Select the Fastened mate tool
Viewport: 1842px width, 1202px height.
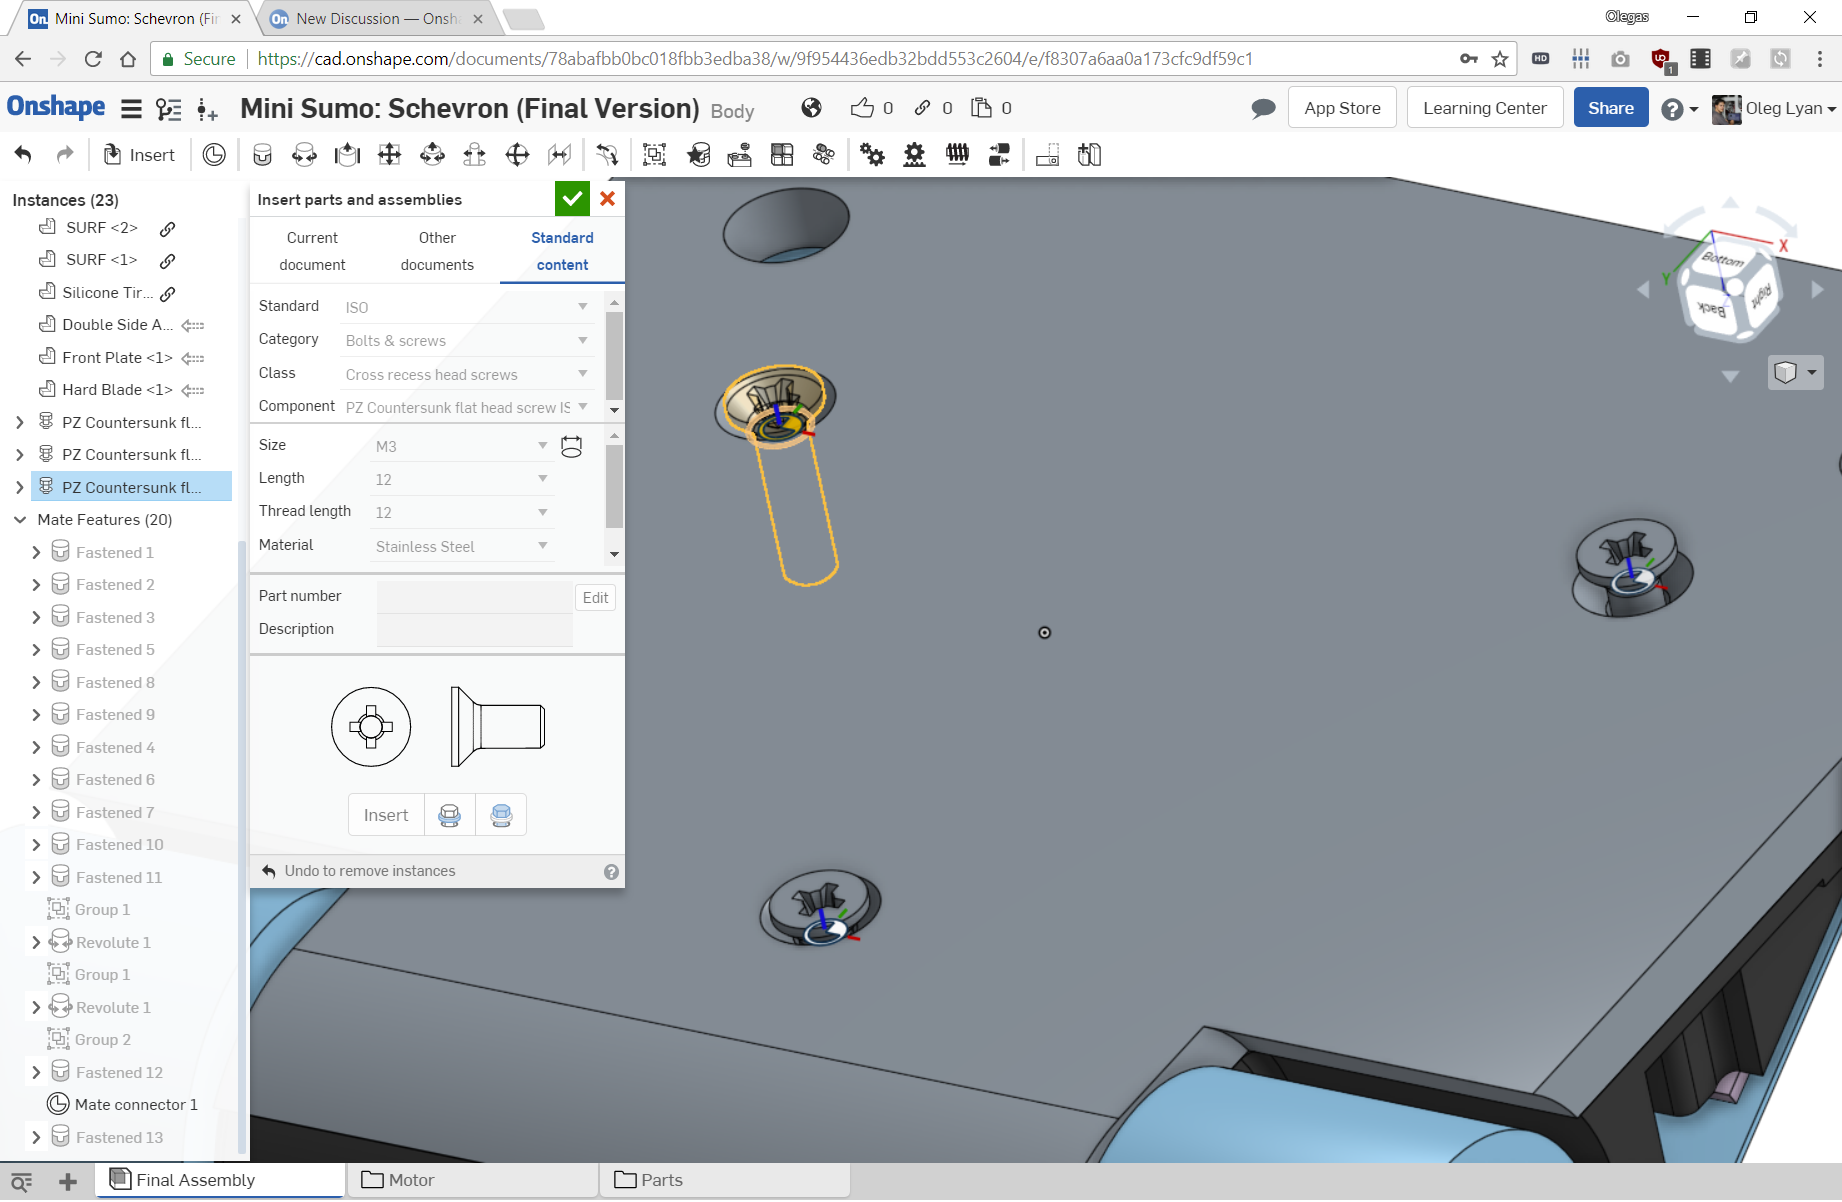coord(262,155)
